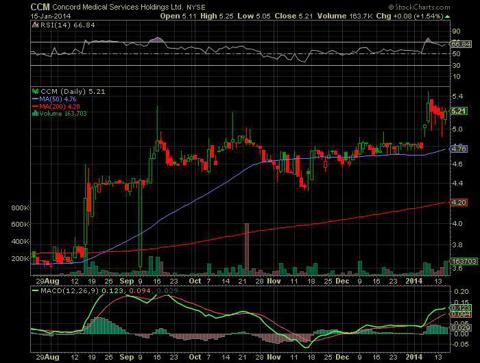Click the Oct label on price axis
Viewport: 480px width, 363px height.
[x=195, y=281]
